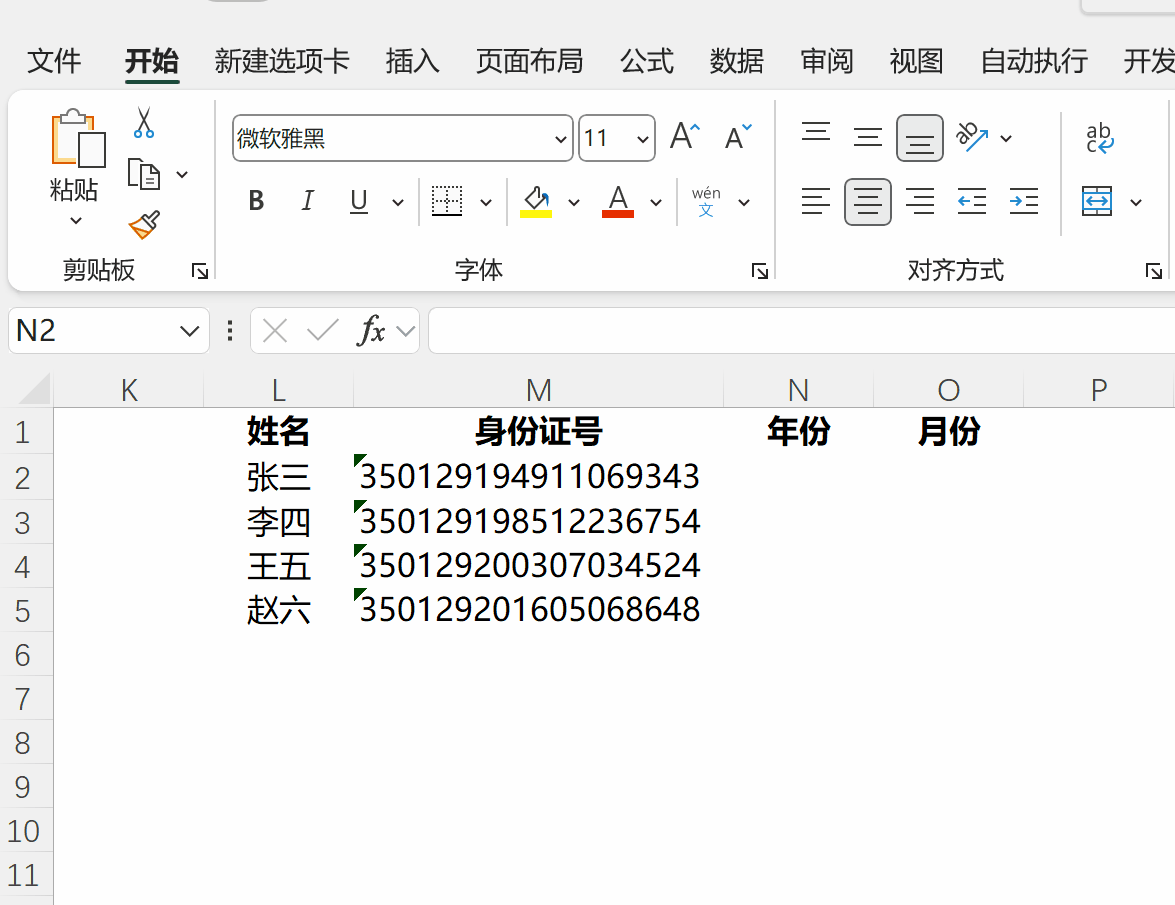Decrease font size with small A

738,137
